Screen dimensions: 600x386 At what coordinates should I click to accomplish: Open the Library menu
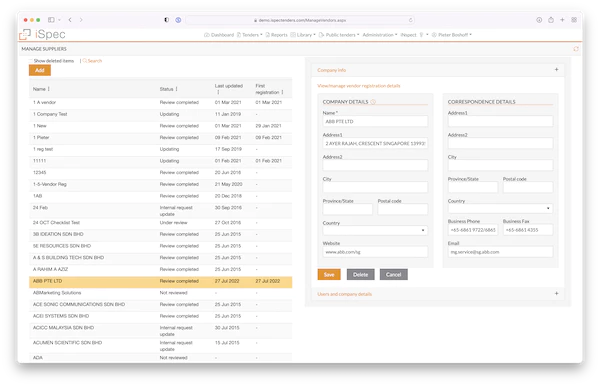click(303, 35)
